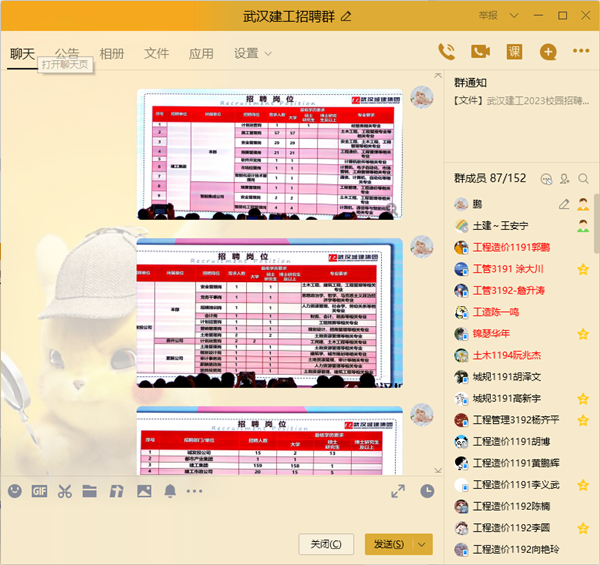Open the send file folder icon
The height and width of the screenshot is (565, 600).
(x=90, y=491)
